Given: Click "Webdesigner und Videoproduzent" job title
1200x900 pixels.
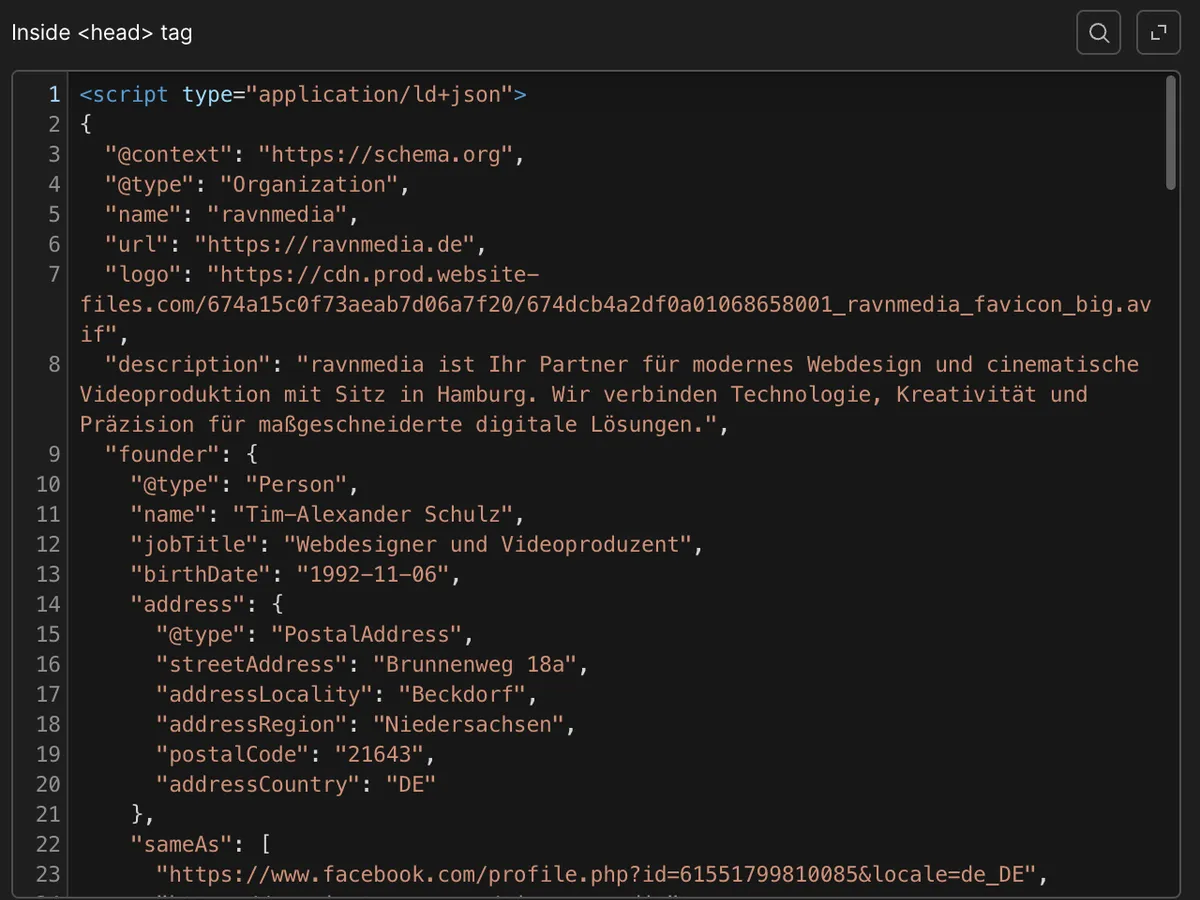Looking at the screenshot, I should pos(488,545).
